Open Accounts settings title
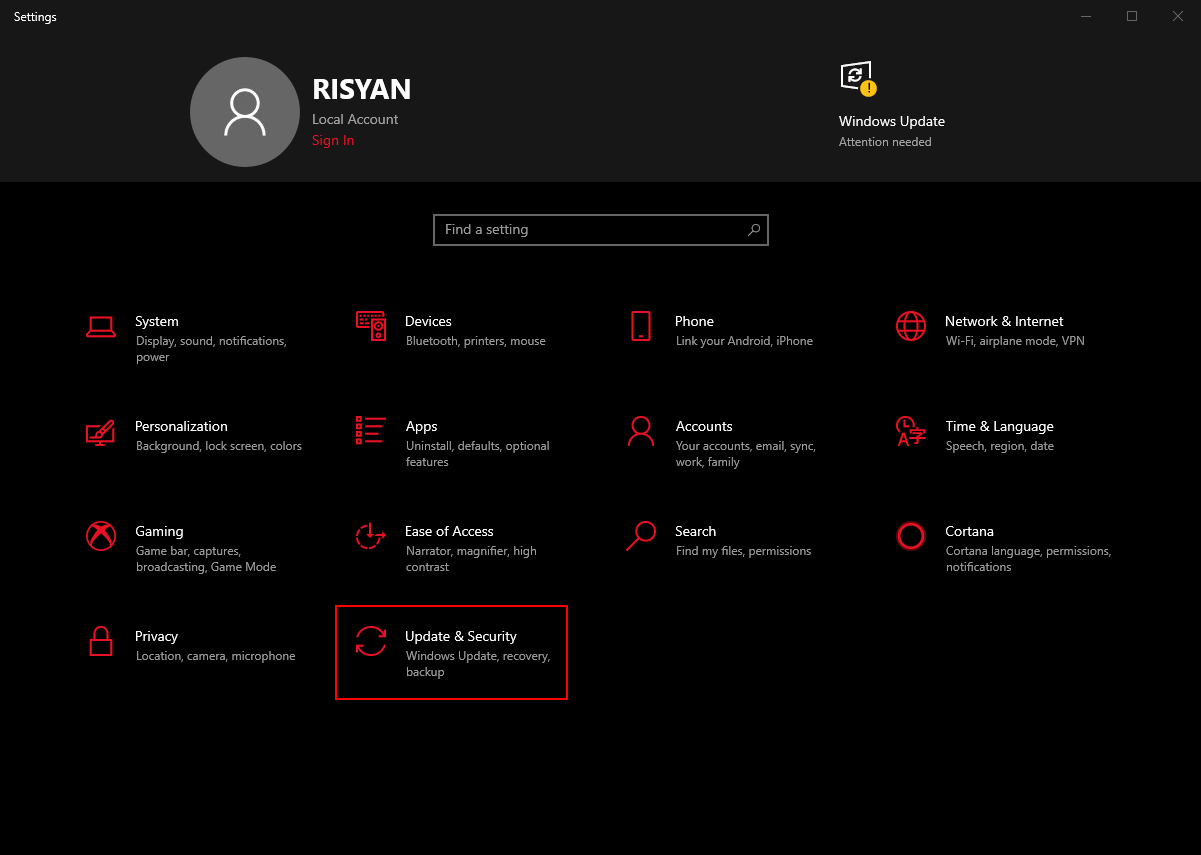This screenshot has width=1201, height=855. (x=704, y=426)
